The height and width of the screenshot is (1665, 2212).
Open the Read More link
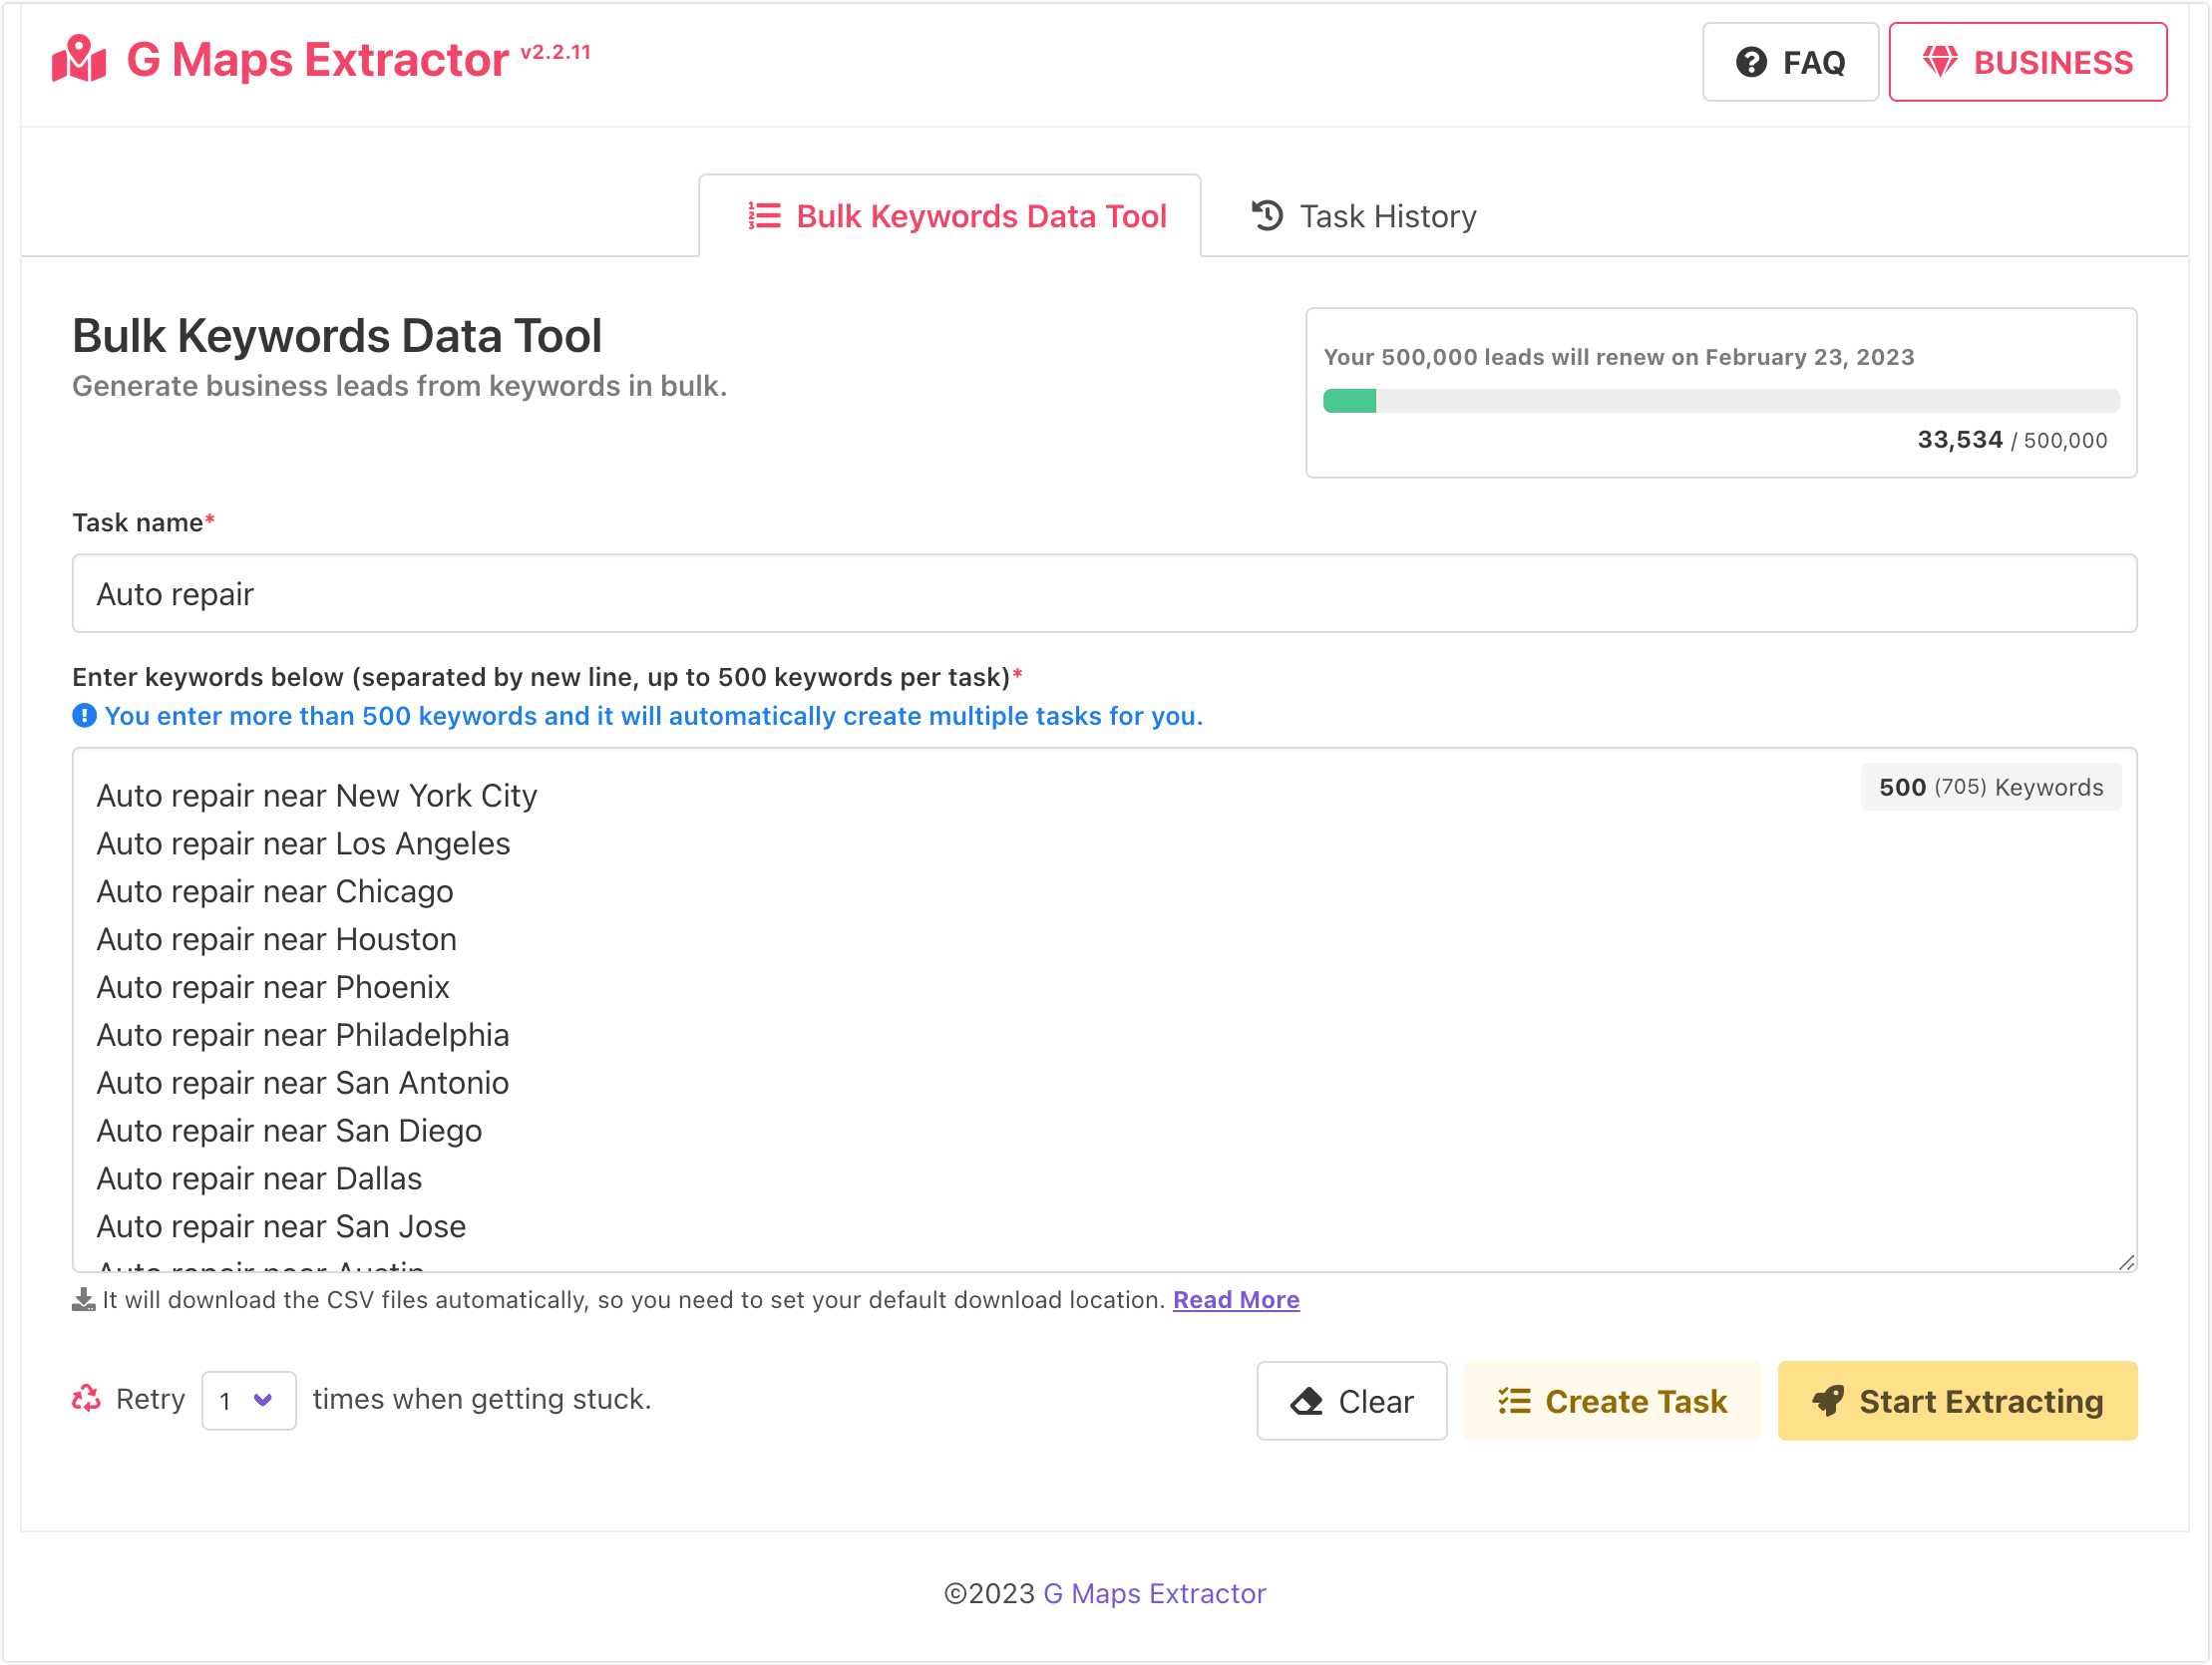pyautogui.click(x=1236, y=1299)
